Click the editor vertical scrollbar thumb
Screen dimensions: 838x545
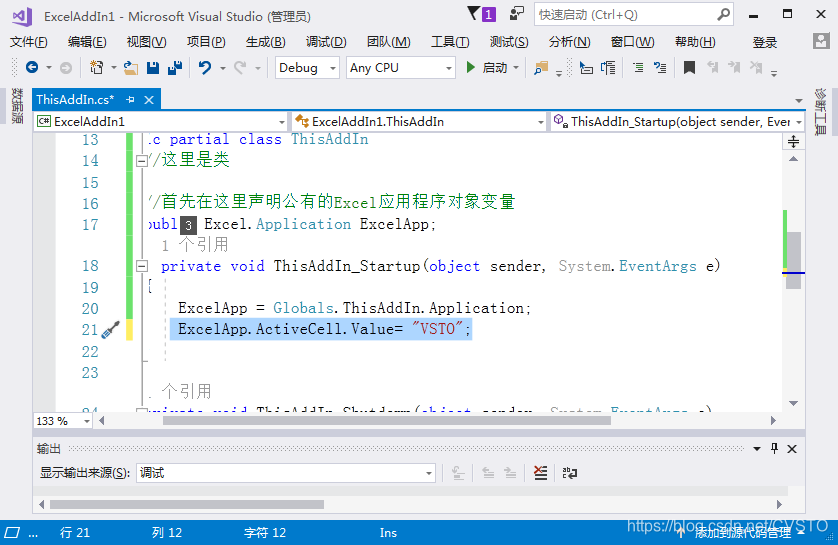pos(794,260)
